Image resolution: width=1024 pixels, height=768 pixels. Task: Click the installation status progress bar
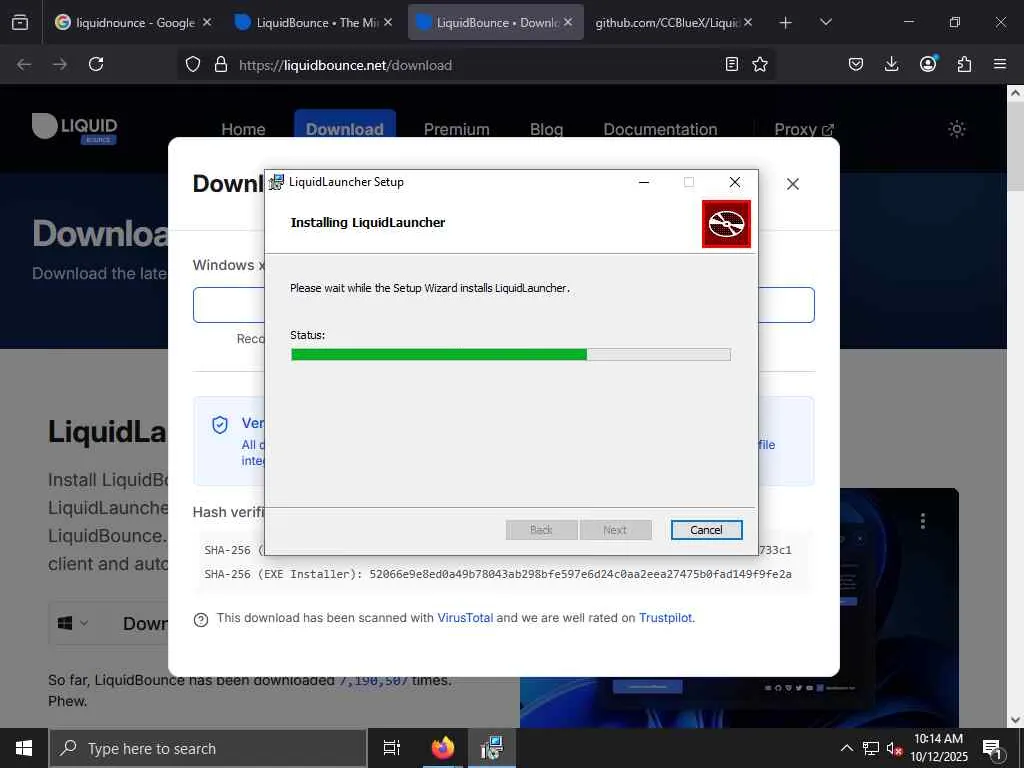tap(511, 355)
